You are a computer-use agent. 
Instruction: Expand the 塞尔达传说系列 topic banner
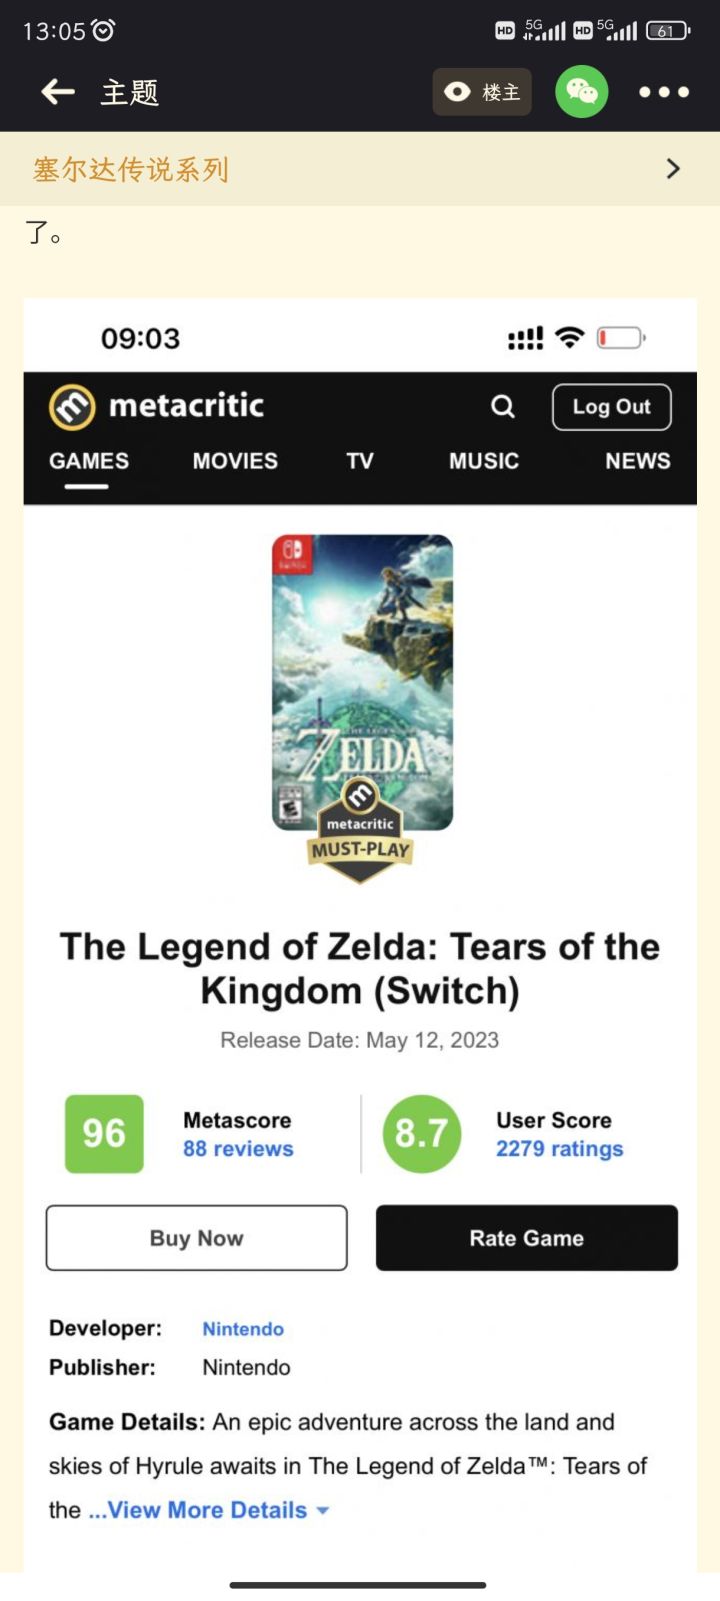click(x=360, y=169)
